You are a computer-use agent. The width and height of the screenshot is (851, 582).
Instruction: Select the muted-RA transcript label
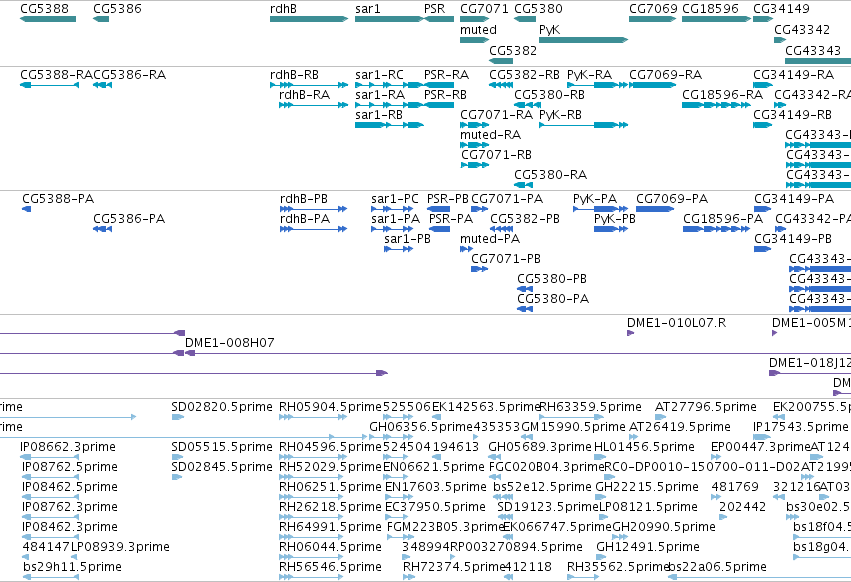tap(491, 135)
